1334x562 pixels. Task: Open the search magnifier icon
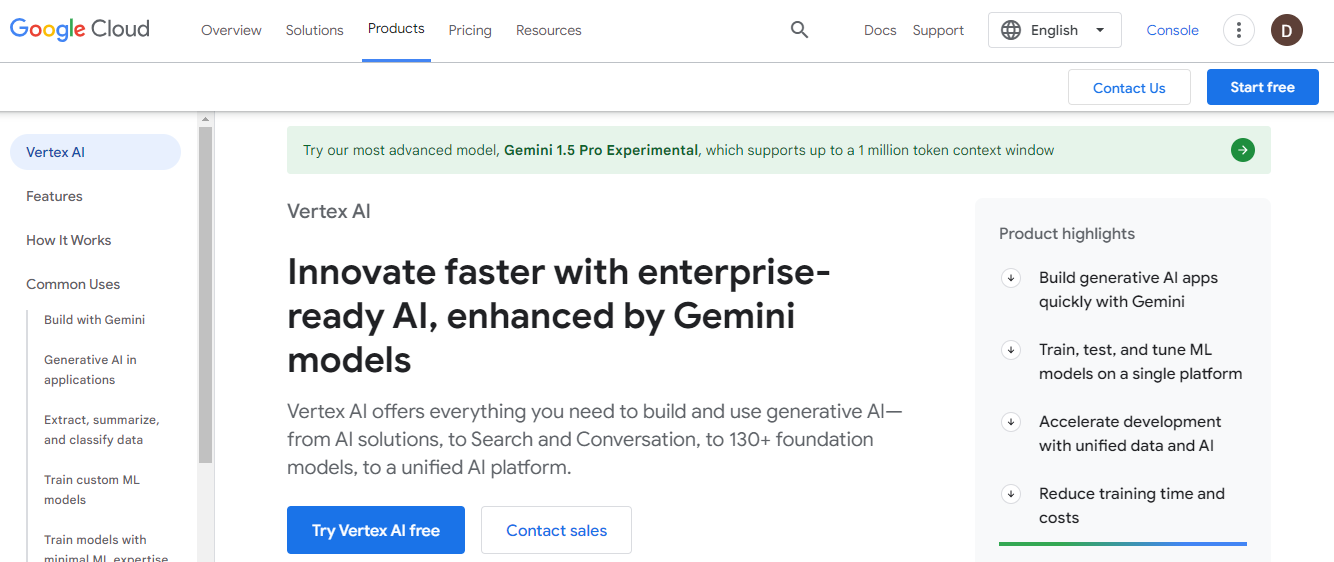pyautogui.click(x=799, y=30)
